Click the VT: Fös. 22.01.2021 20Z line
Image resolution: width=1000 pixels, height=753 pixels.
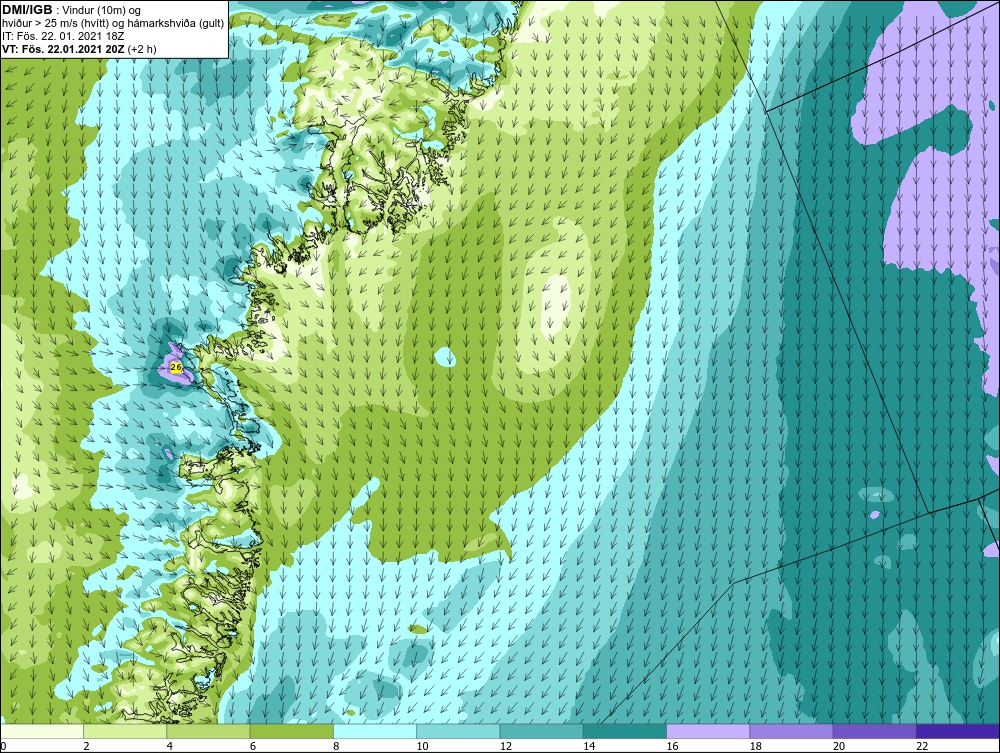79,48
